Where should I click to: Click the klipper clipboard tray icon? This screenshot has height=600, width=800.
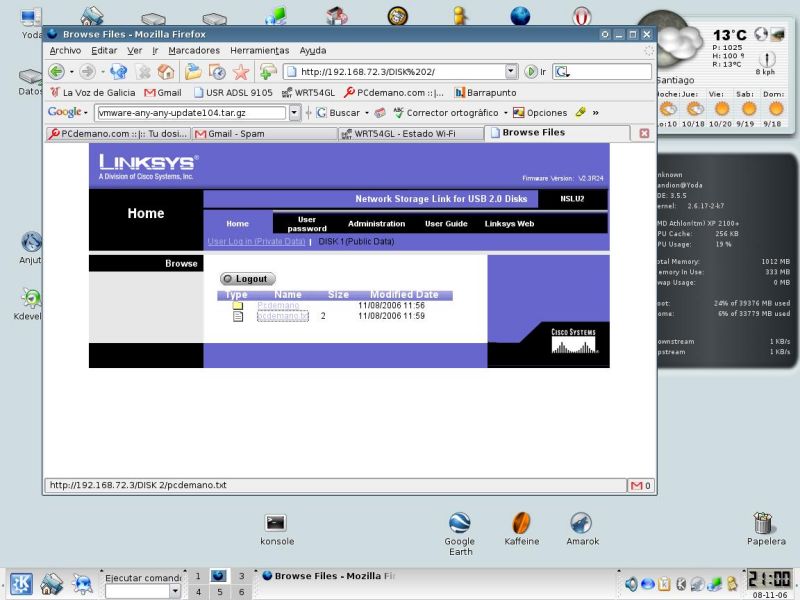point(664,584)
